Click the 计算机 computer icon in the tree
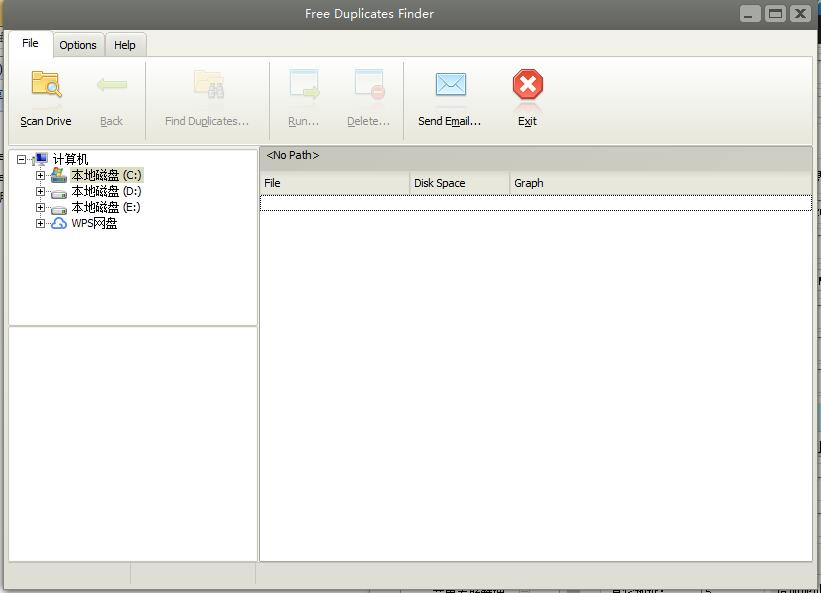Viewport: 821px width, 593px height. click(40, 158)
